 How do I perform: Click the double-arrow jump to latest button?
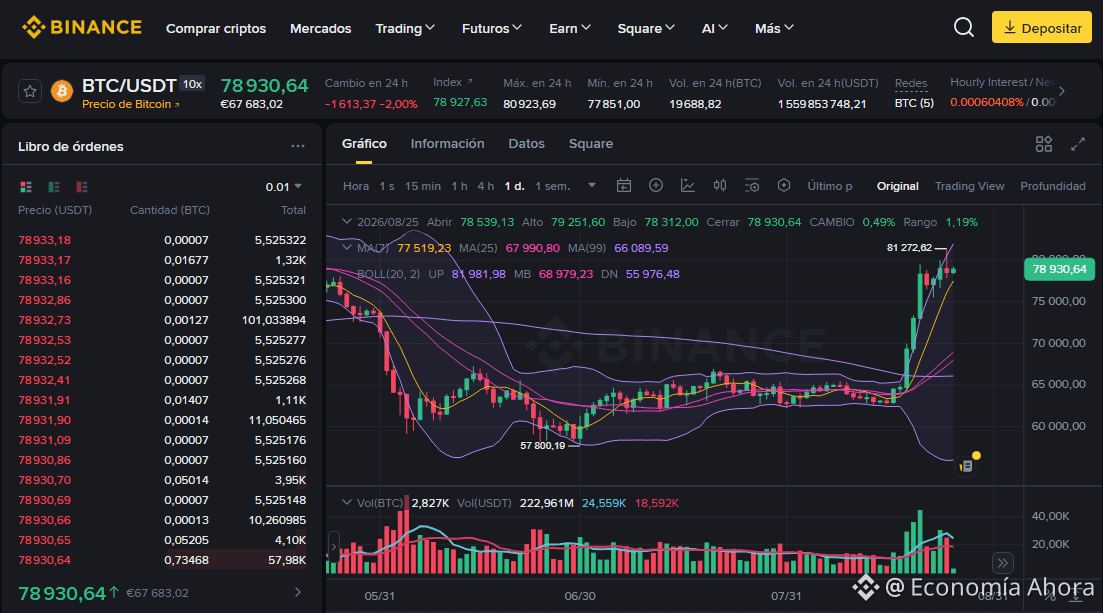click(x=1002, y=563)
